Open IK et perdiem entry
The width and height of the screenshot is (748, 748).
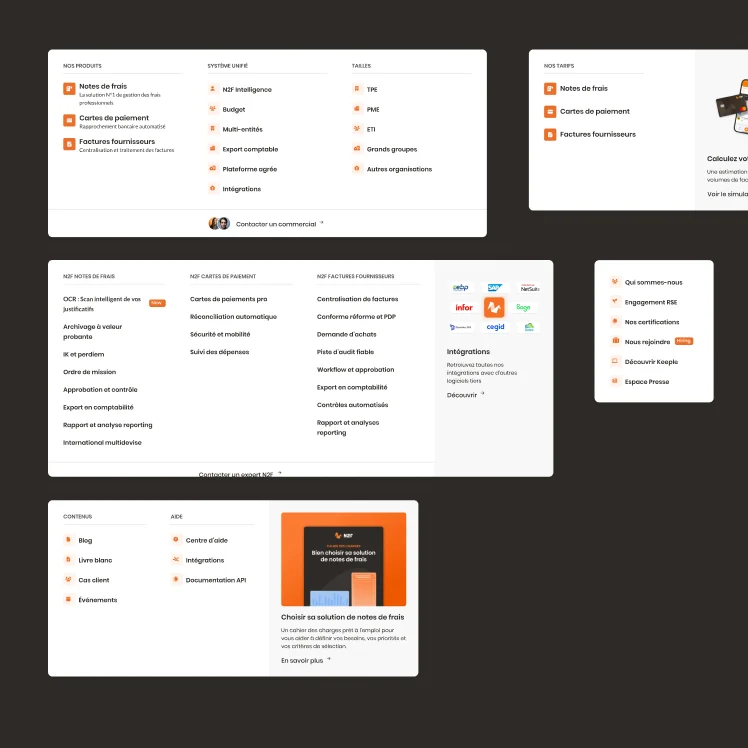[x=83, y=354]
